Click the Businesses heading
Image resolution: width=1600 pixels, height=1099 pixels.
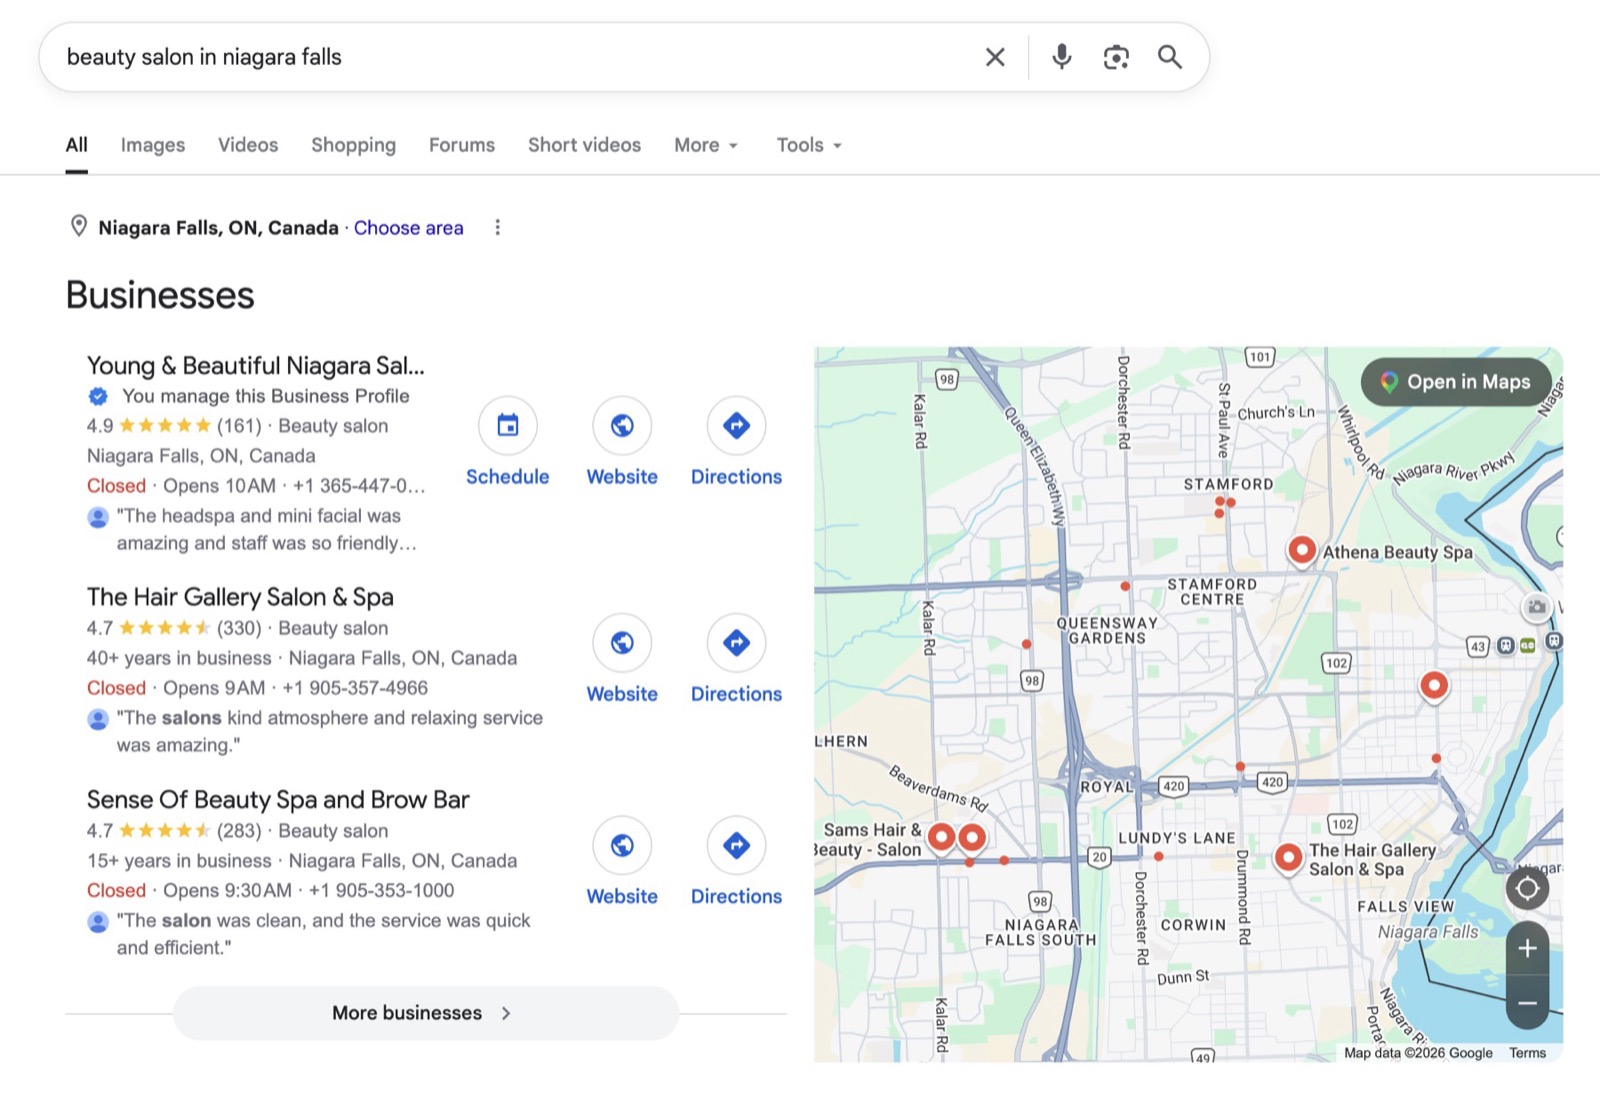160,295
